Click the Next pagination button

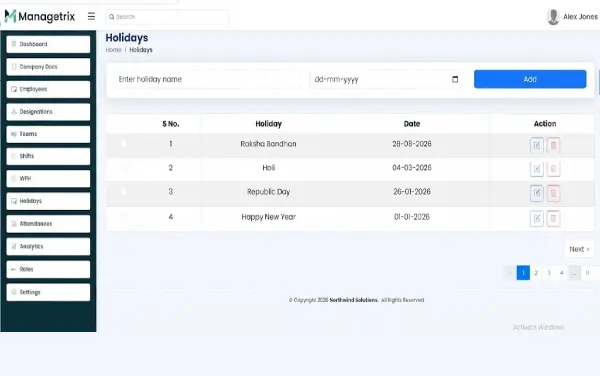(x=579, y=249)
